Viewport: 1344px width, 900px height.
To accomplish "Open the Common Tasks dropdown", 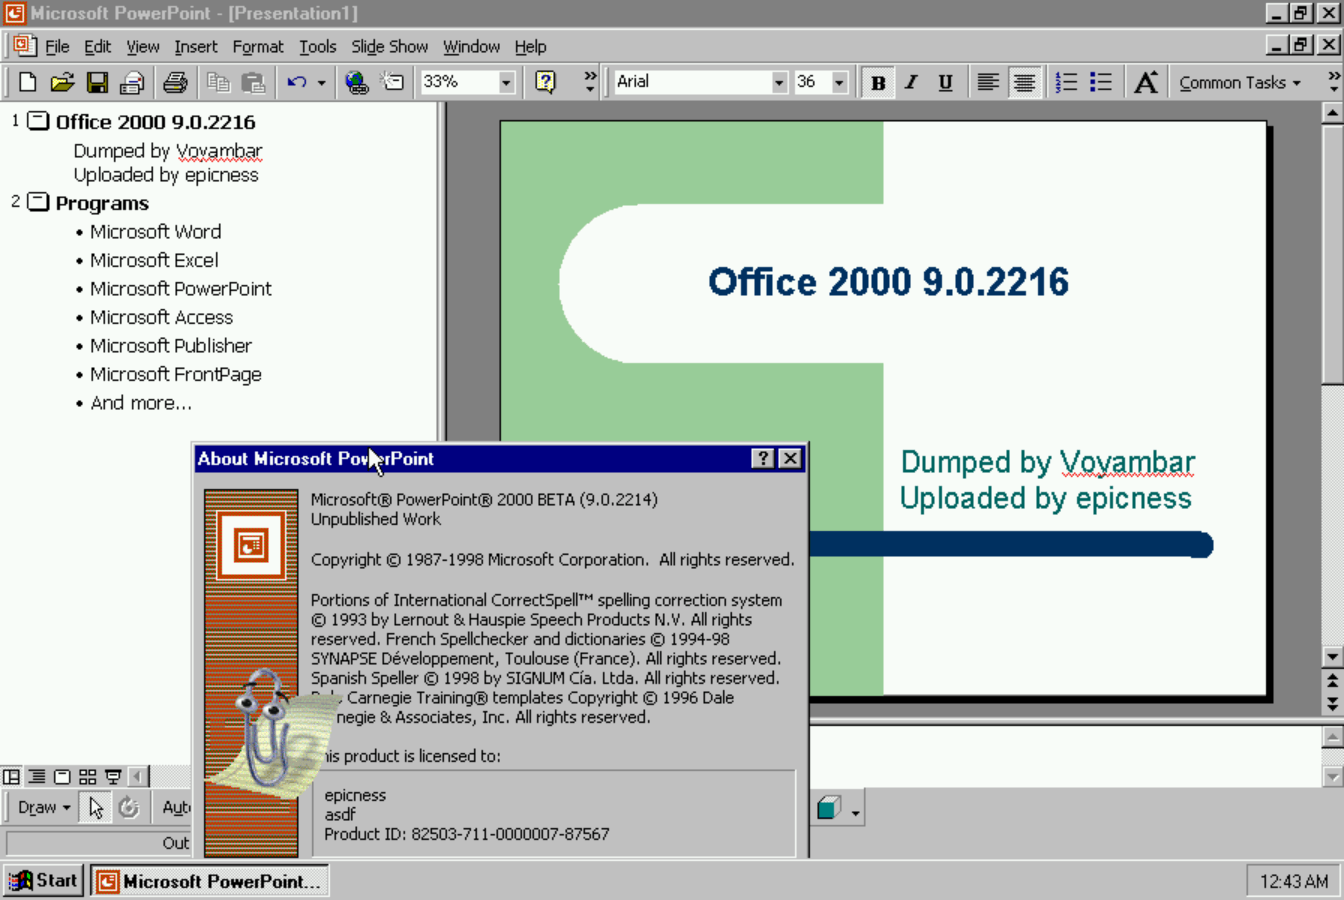I will [x=1239, y=82].
